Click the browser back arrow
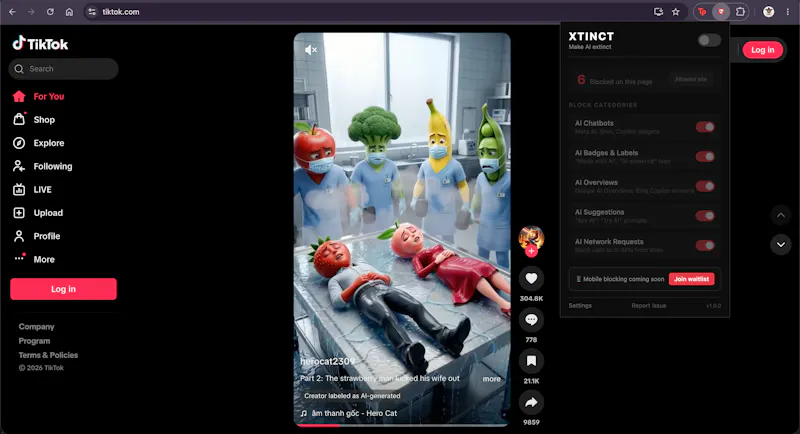This screenshot has width=800, height=434. coord(12,12)
